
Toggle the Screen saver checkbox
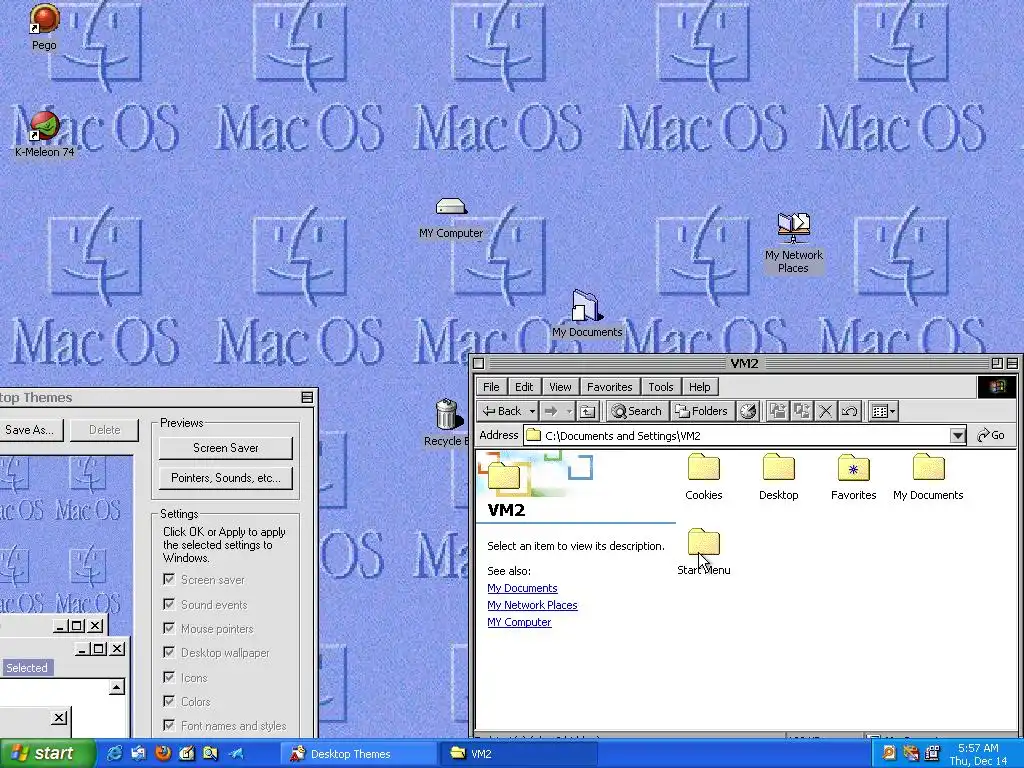coord(169,579)
